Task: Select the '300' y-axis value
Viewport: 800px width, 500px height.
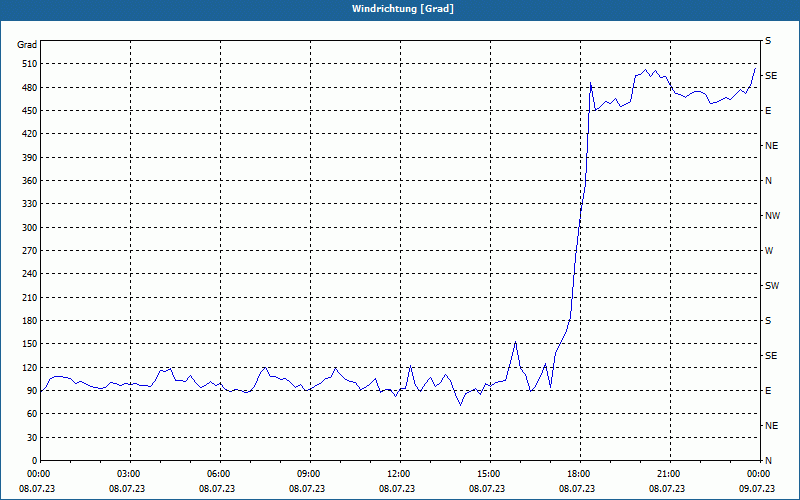Action: click(30, 228)
